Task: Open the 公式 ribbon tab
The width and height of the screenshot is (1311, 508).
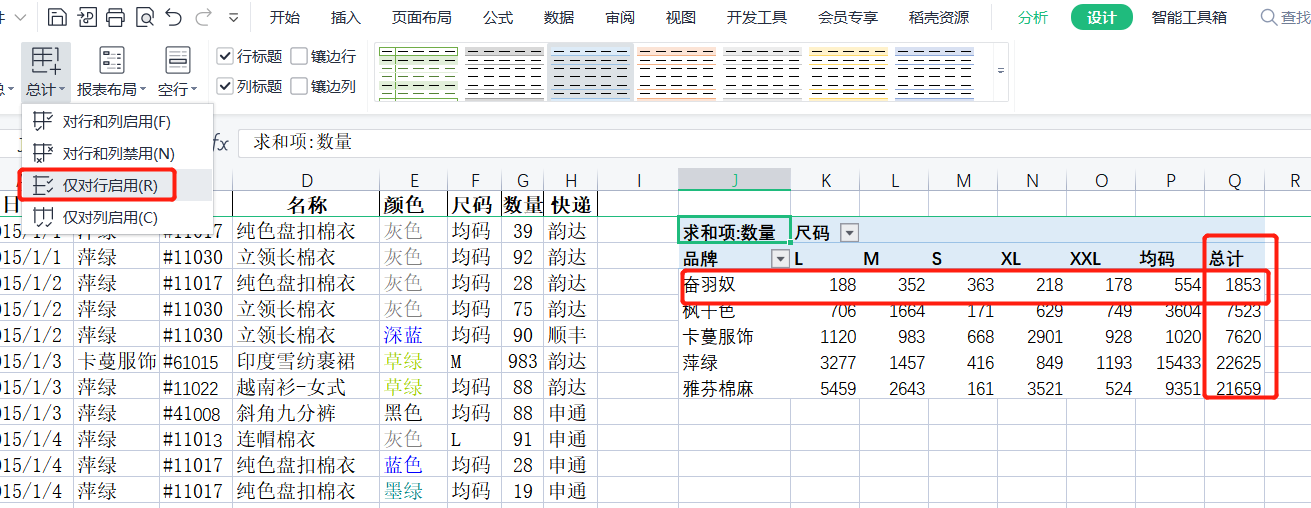Action: pos(498,18)
